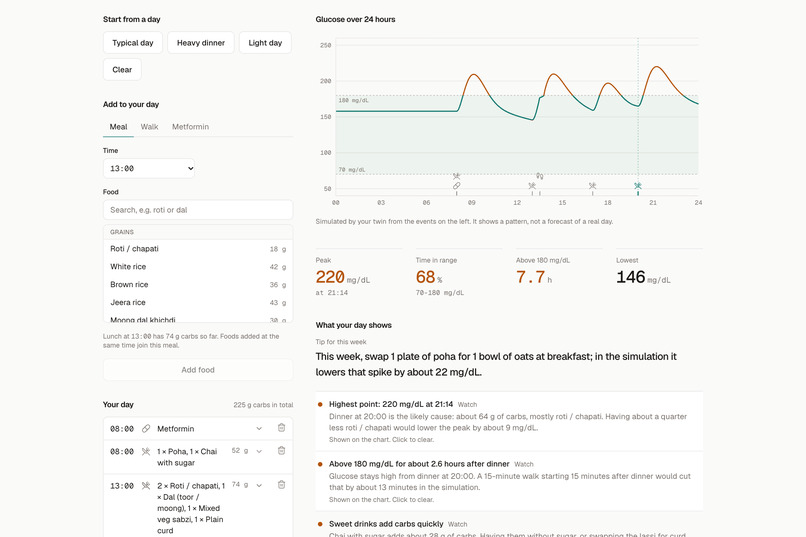The image size is (806, 537).
Task: Open the 'Highest point: 220 mg/dL at 21:14' insight
Action: coord(509,421)
